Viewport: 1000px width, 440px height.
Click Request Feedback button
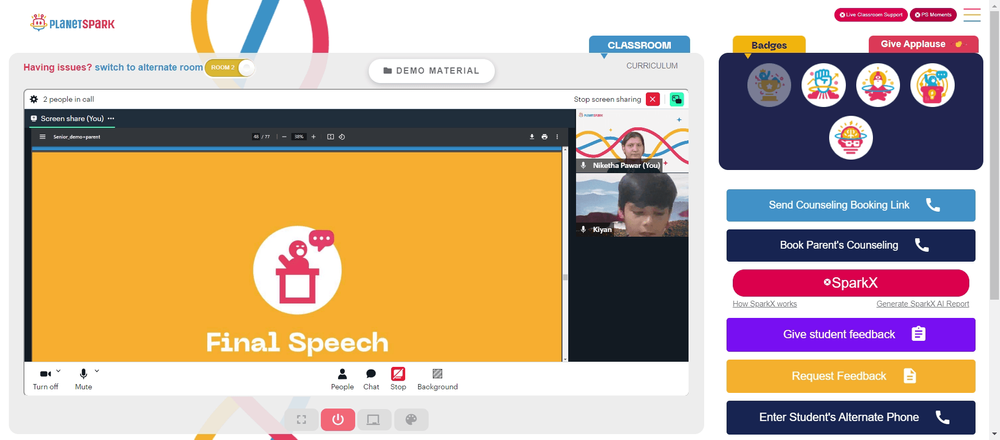coord(851,376)
